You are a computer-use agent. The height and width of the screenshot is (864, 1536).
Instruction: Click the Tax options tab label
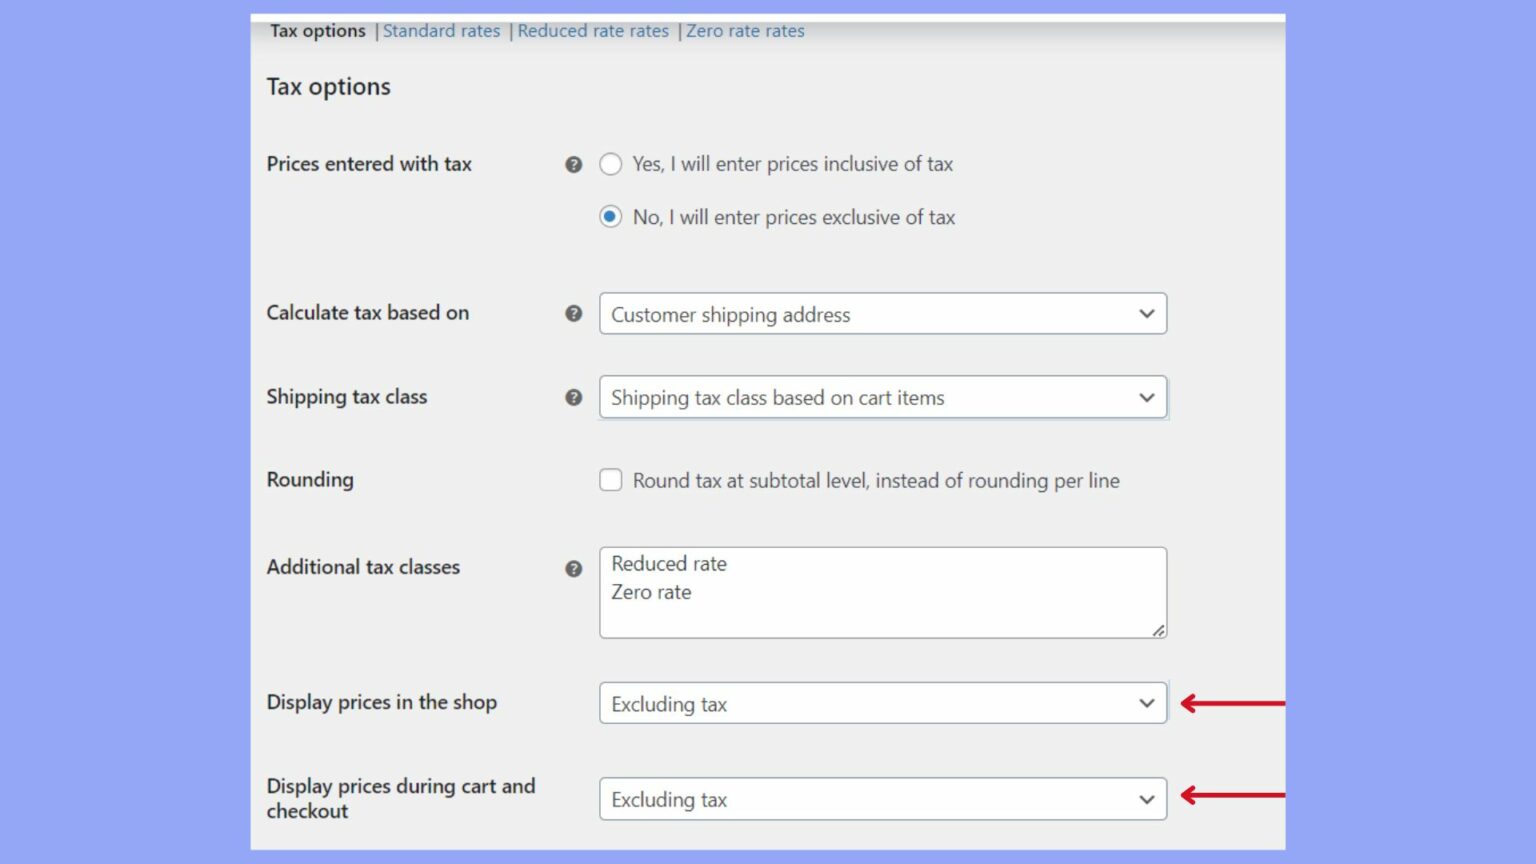317,30
